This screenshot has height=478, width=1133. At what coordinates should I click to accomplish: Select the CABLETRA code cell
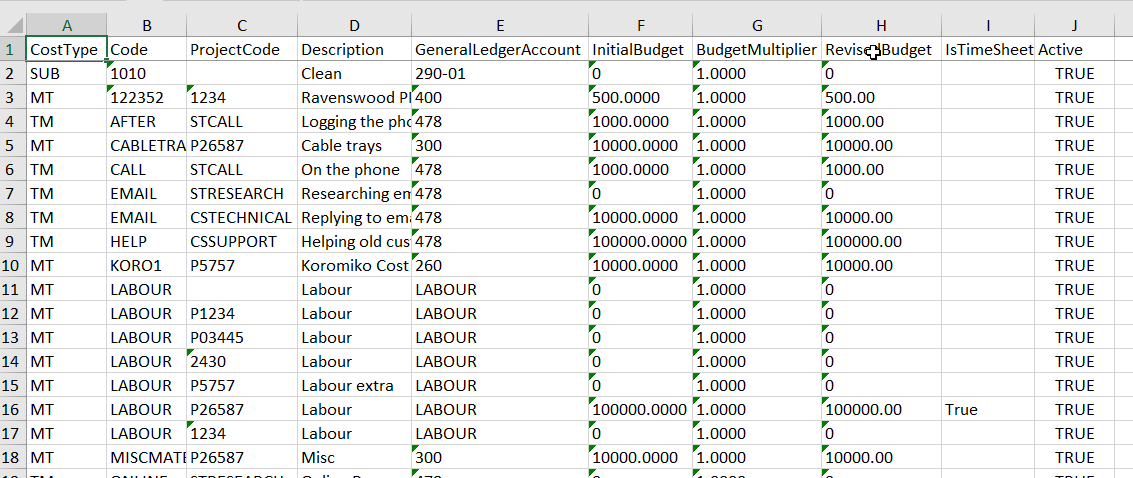coord(147,145)
